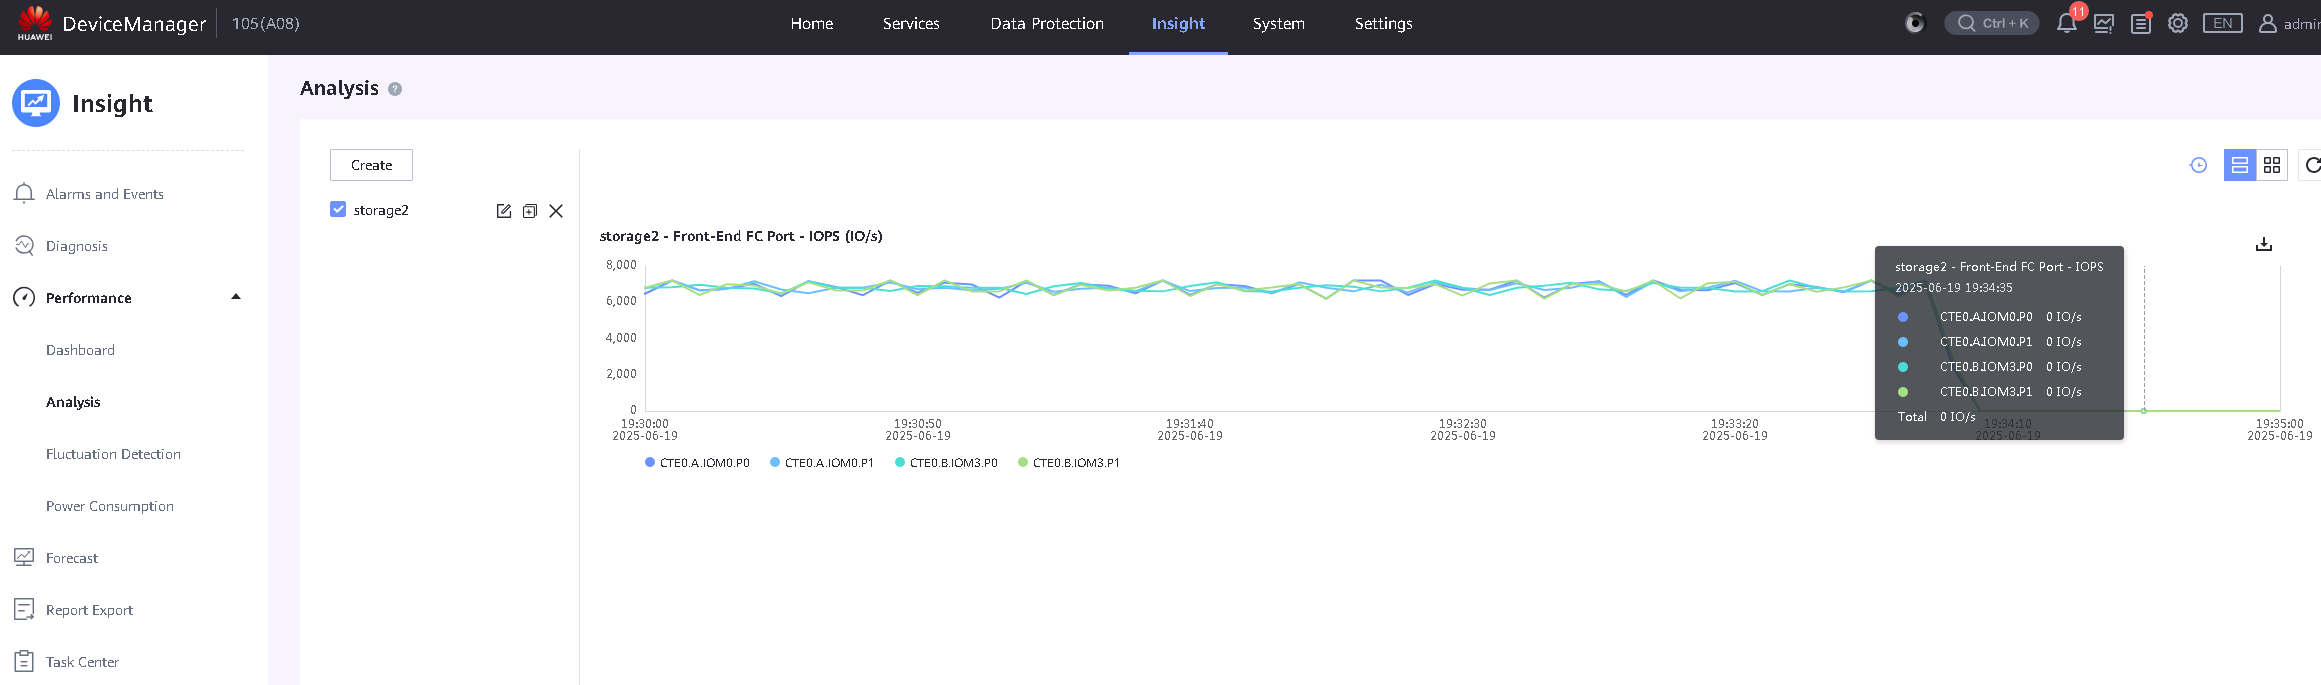Viewport: 2321px width, 685px height.
Task: Refresh the analysis charts
Action: pos(2311,165)
